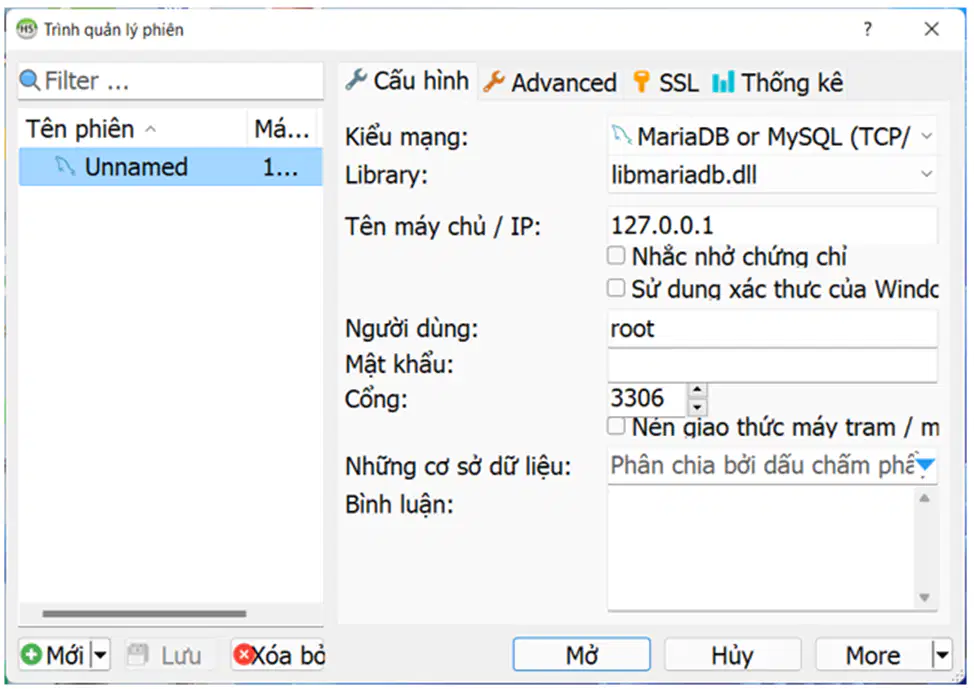Select the Unnamed session row

pos(171,167)
